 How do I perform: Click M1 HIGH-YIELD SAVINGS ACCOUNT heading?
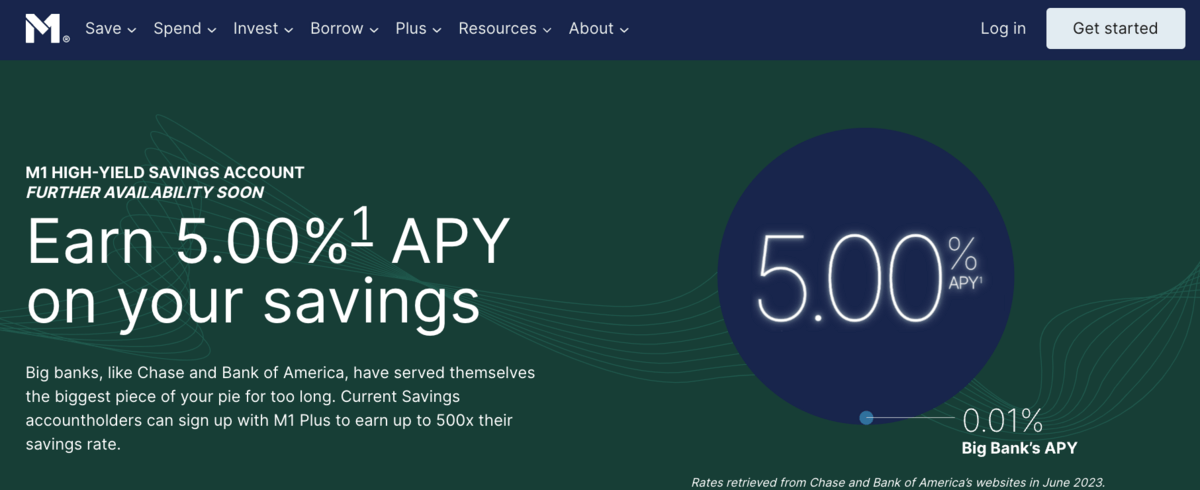tap(165, 173)
